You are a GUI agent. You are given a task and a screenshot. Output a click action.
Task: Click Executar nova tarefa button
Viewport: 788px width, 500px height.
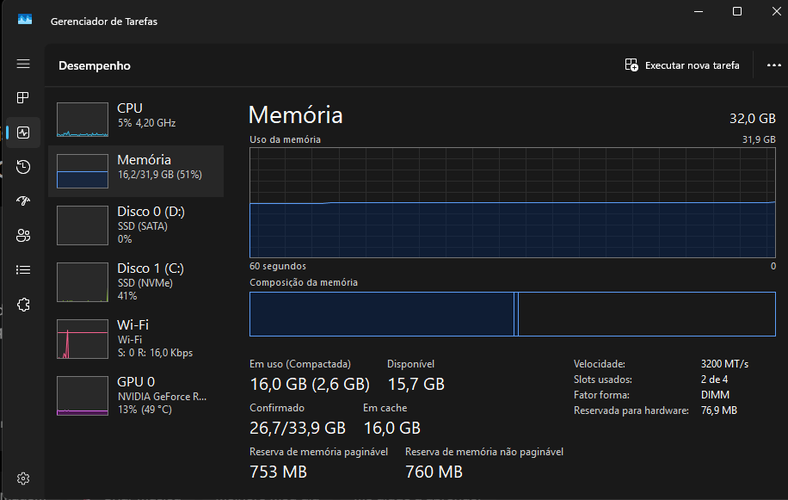682,65
